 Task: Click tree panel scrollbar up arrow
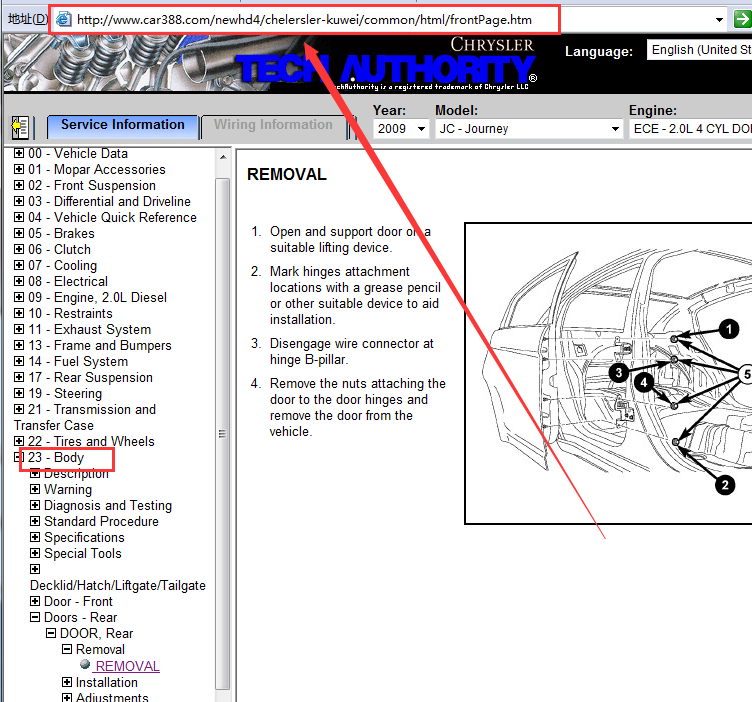pos(223,157)
